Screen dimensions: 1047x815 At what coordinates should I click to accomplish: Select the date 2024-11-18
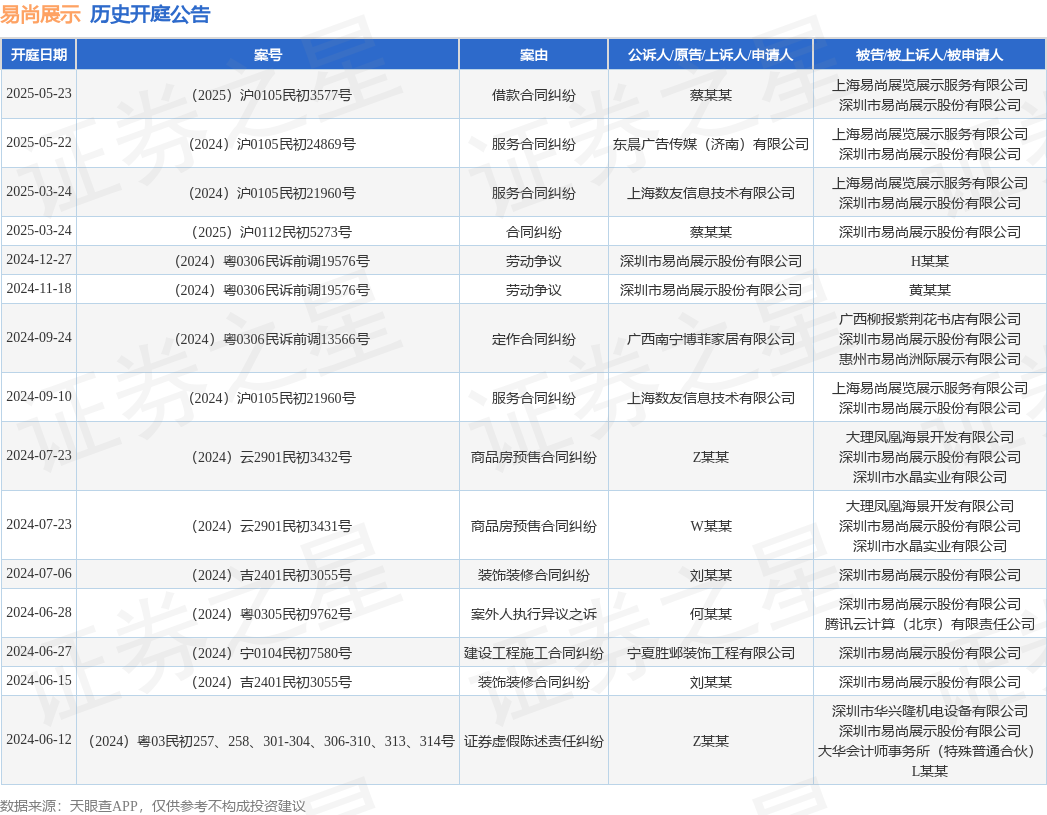(39, 289)
